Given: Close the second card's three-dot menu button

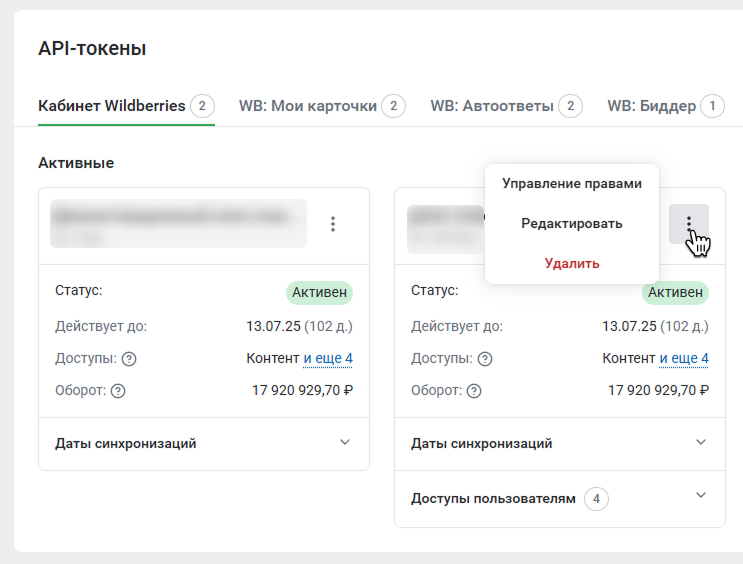Looking at the screenshot, I should click(689, 224).
